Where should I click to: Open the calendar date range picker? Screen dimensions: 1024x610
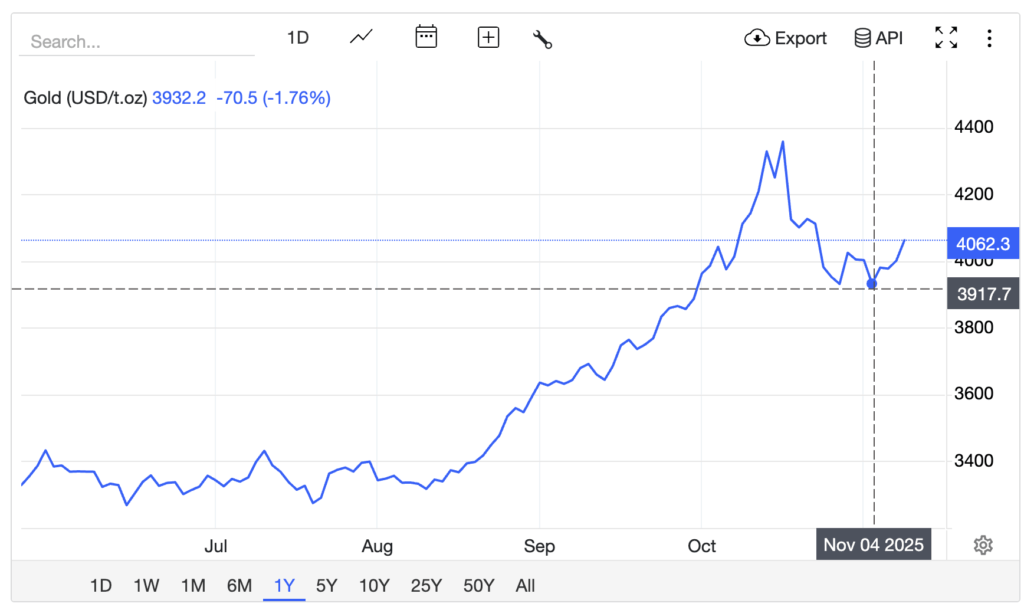426,38
